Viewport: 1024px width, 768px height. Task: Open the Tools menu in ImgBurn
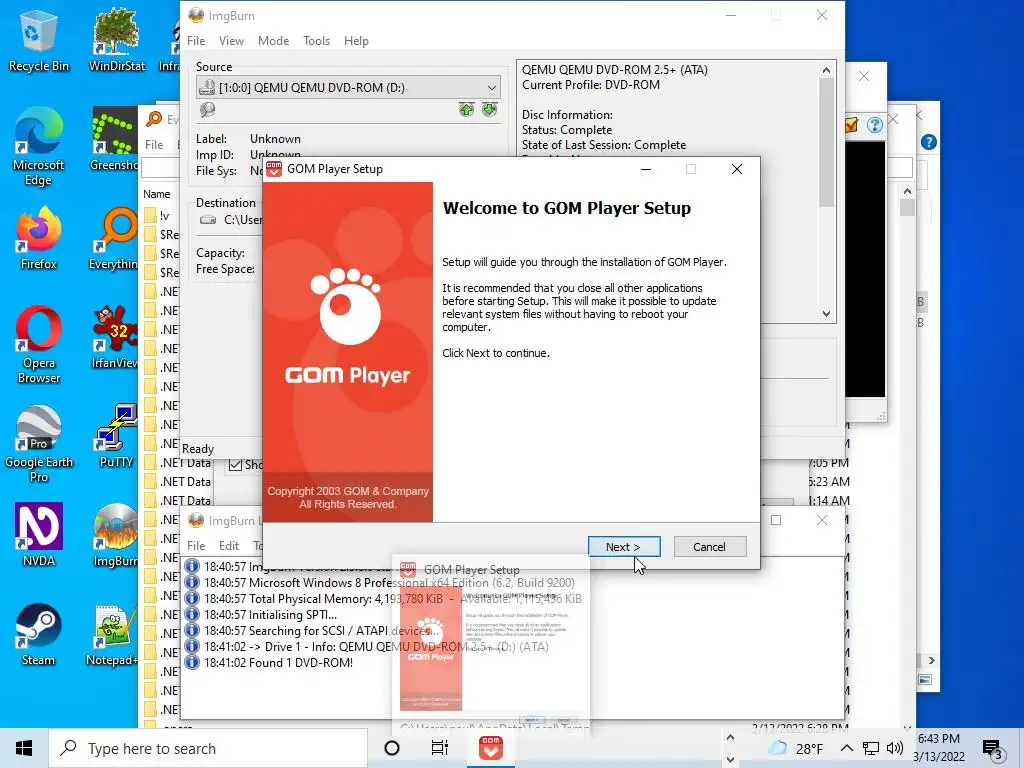click(x=316, y=40)
